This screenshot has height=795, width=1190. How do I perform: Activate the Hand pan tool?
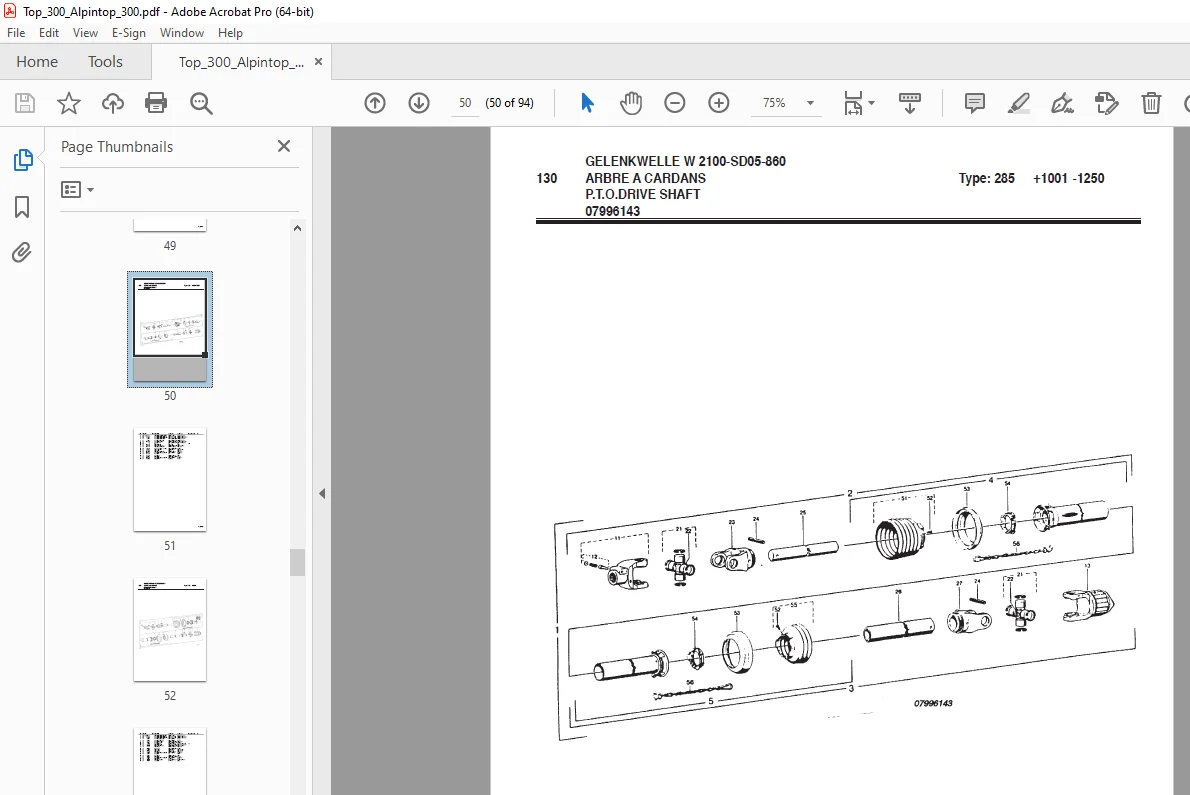pos(631,103)
